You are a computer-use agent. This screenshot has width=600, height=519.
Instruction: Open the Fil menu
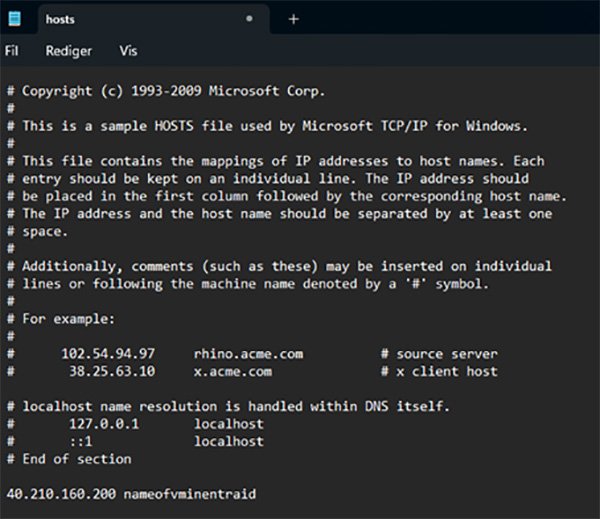12,50
